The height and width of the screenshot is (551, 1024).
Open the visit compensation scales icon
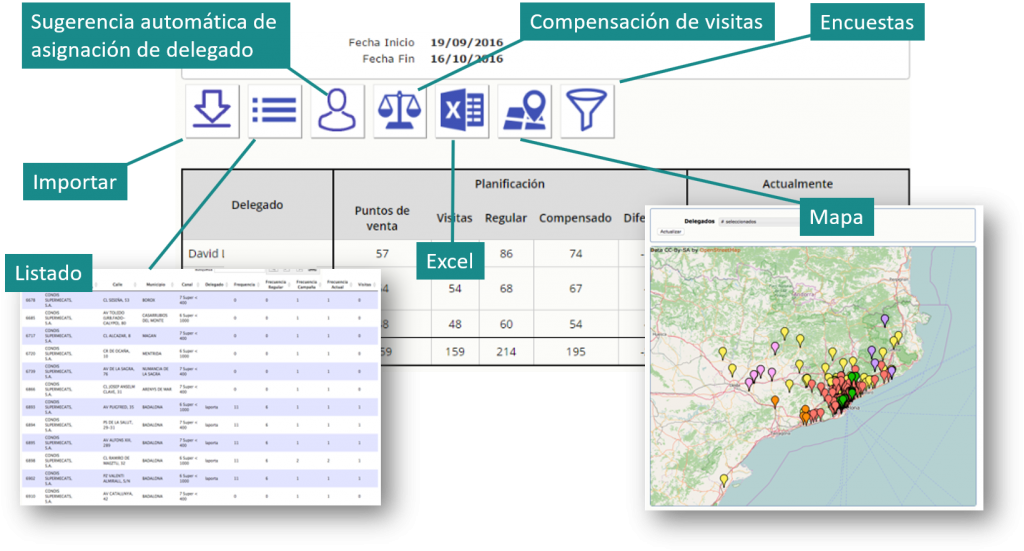click(399, 110)
